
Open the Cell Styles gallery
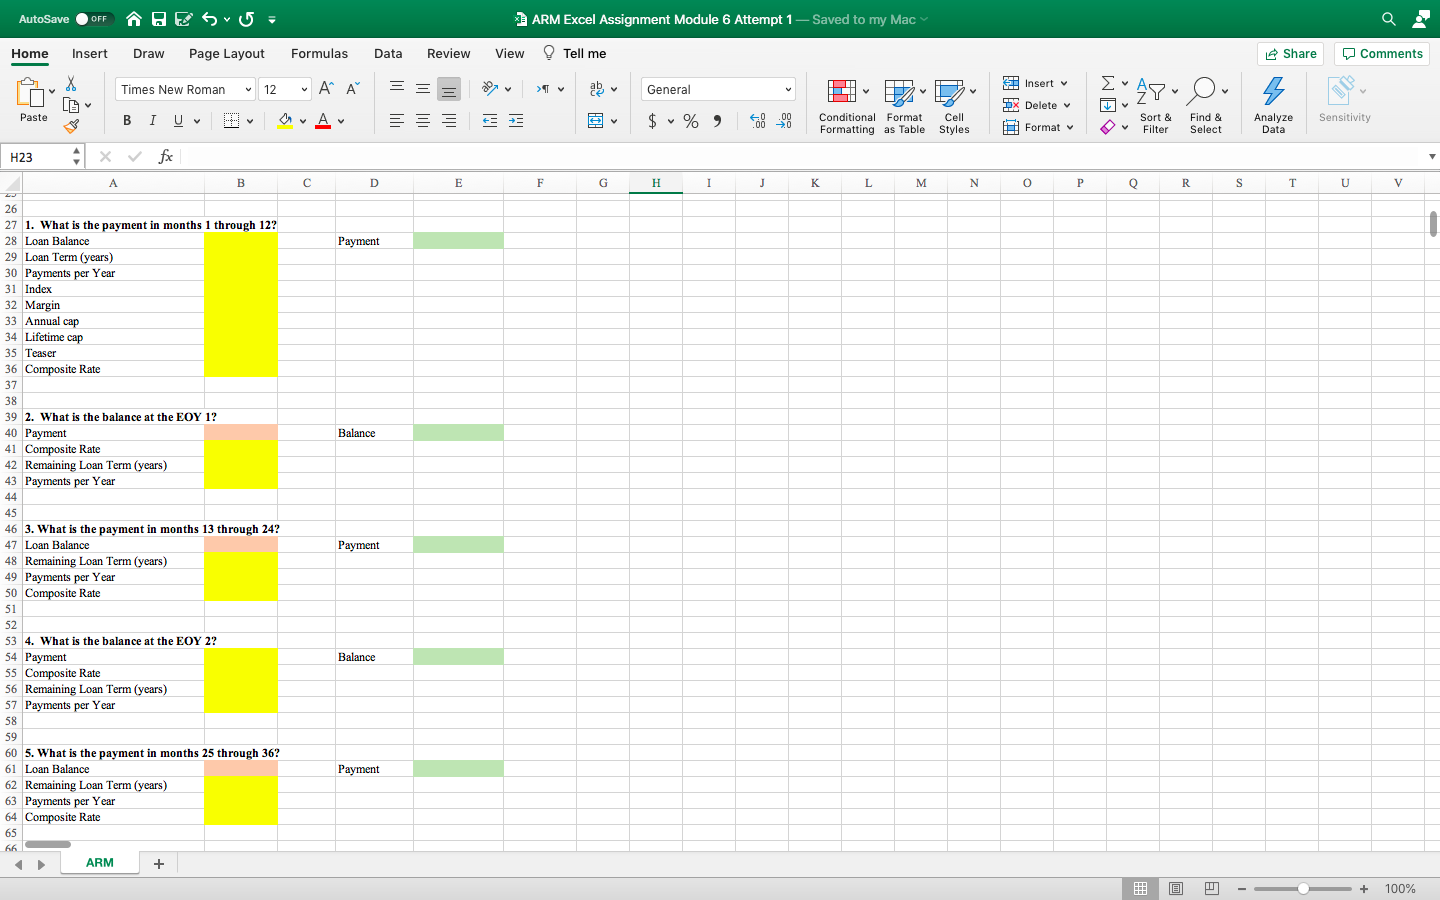click(x=953, y=104)
